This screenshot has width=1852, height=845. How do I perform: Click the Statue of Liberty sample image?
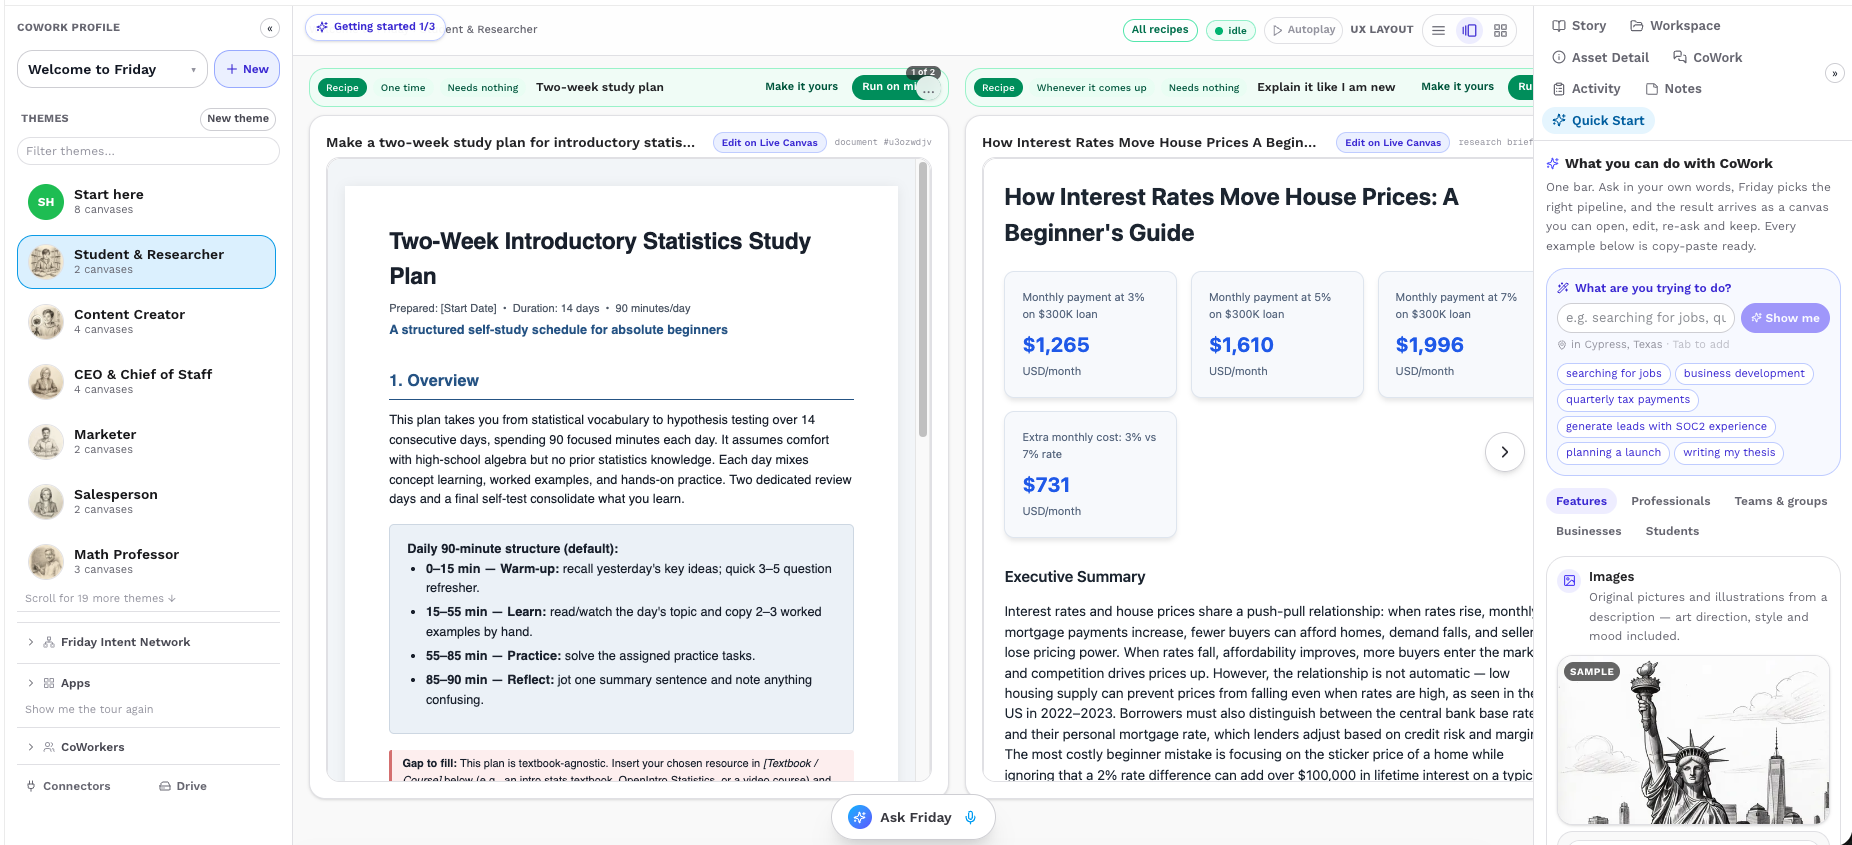pyautogui.click(x=1693, y=740)
